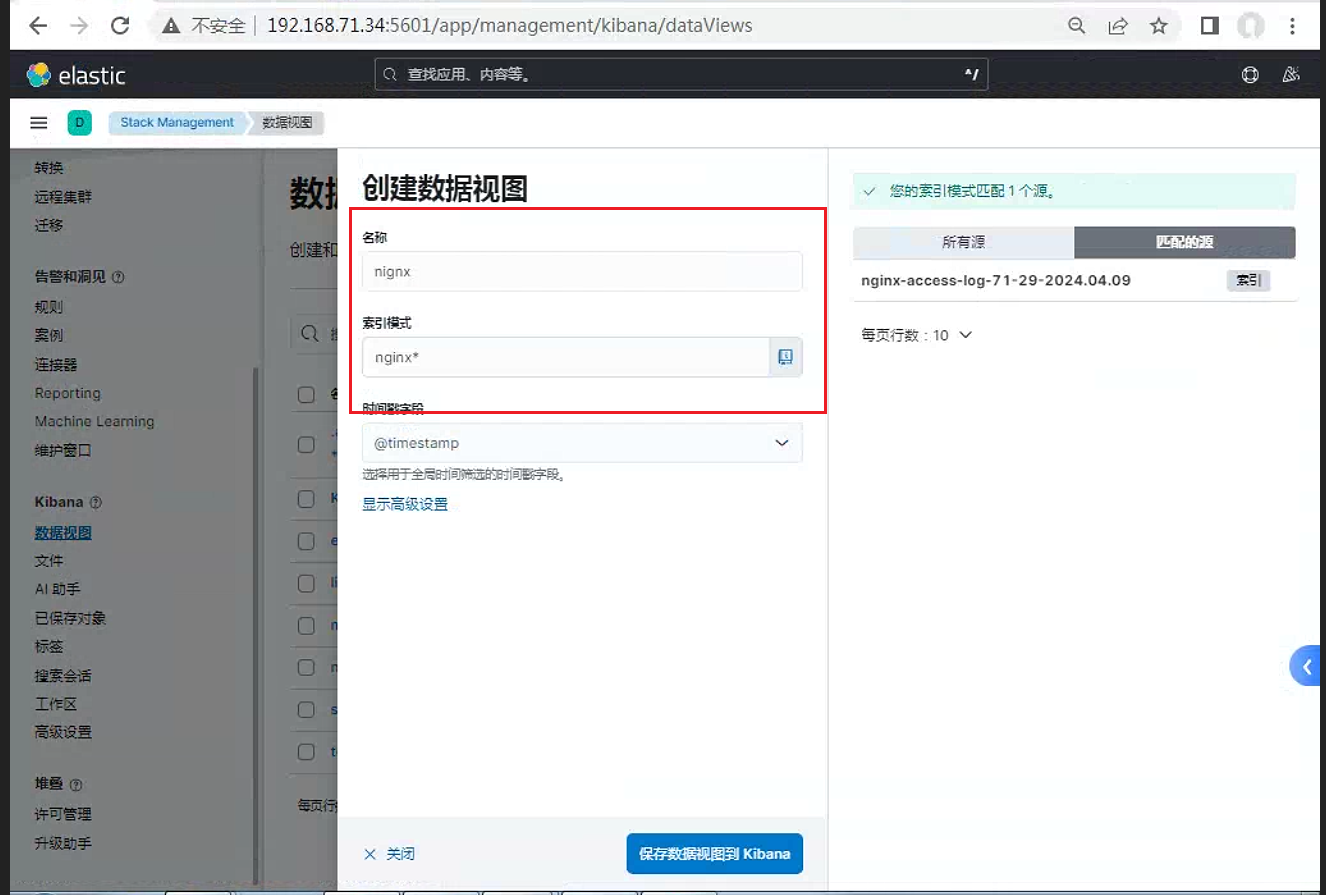Image resolution: width=1326 pixels, height=895 pixels.
Task: Save with 保存数据视图到 Kibana button
Action: coord(715,854)
